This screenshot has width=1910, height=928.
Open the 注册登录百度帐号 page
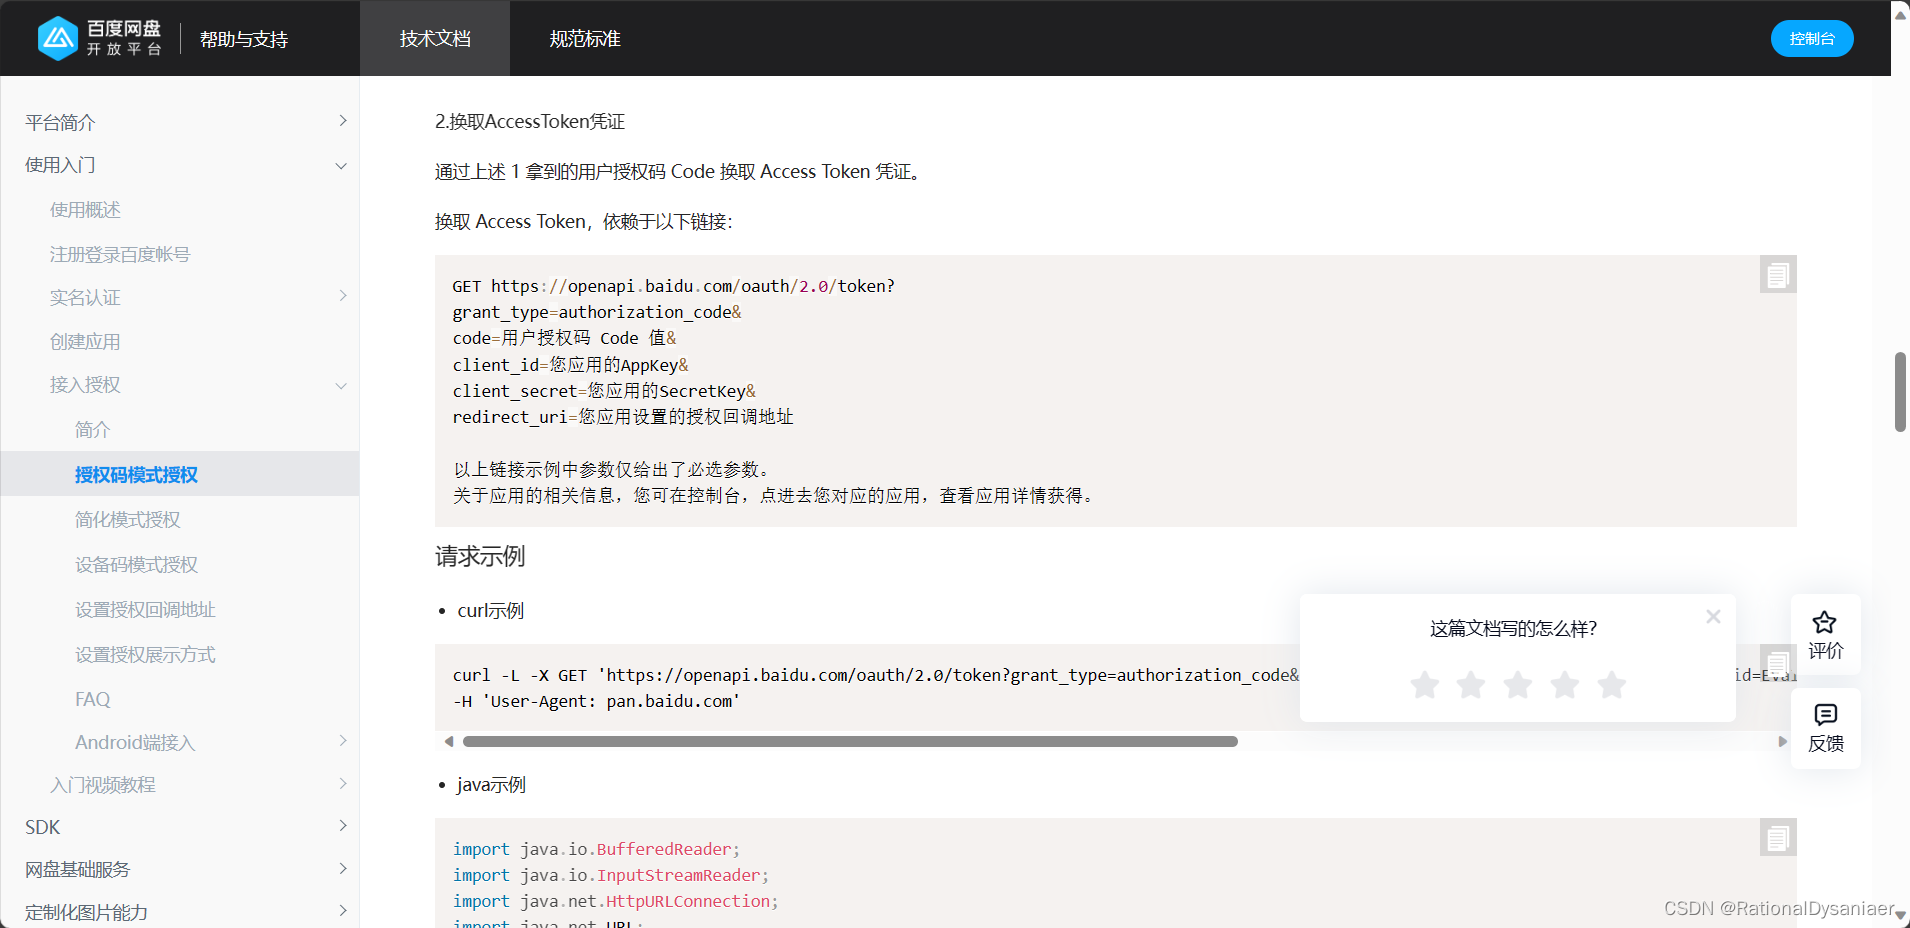pyautogui.click(x=120, y=254)
